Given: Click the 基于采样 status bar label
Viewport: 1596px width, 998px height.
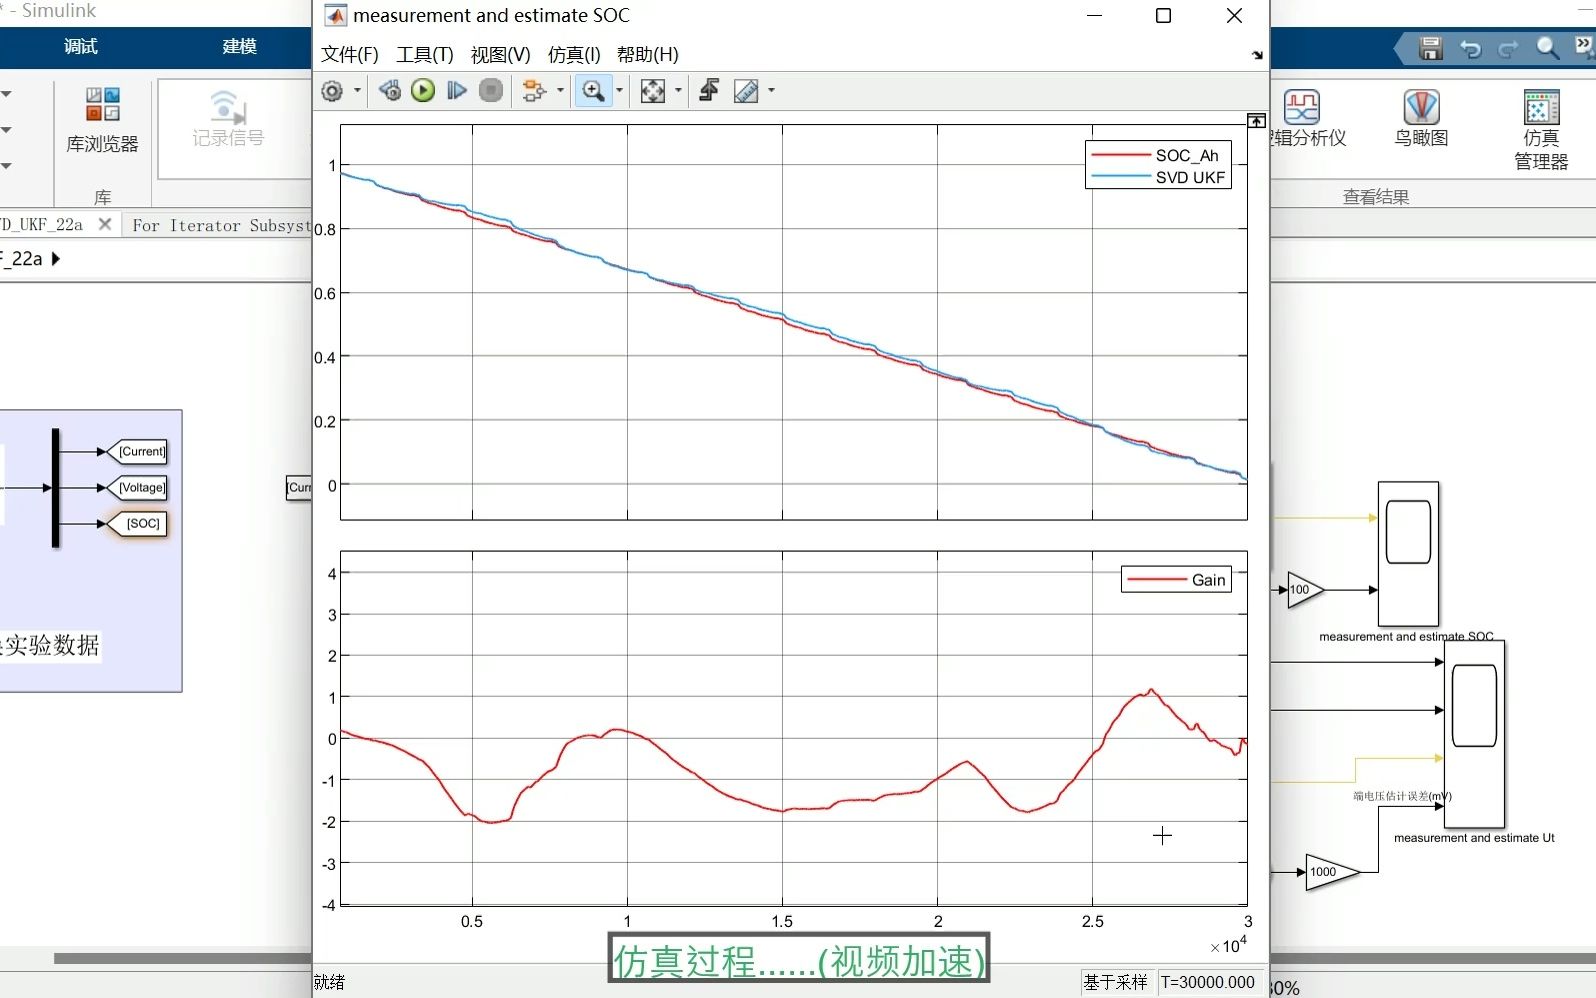Looking at the screenshot, I should pyautogui.click(x=1115, y=982).
